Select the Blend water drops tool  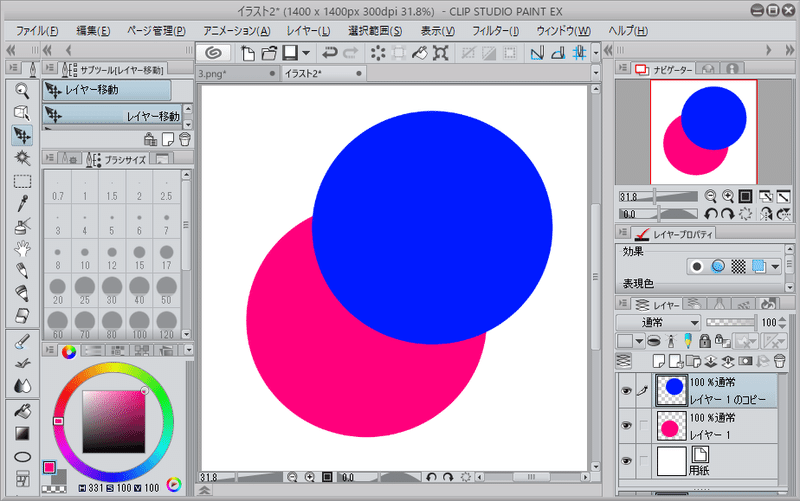coord(22,386)
